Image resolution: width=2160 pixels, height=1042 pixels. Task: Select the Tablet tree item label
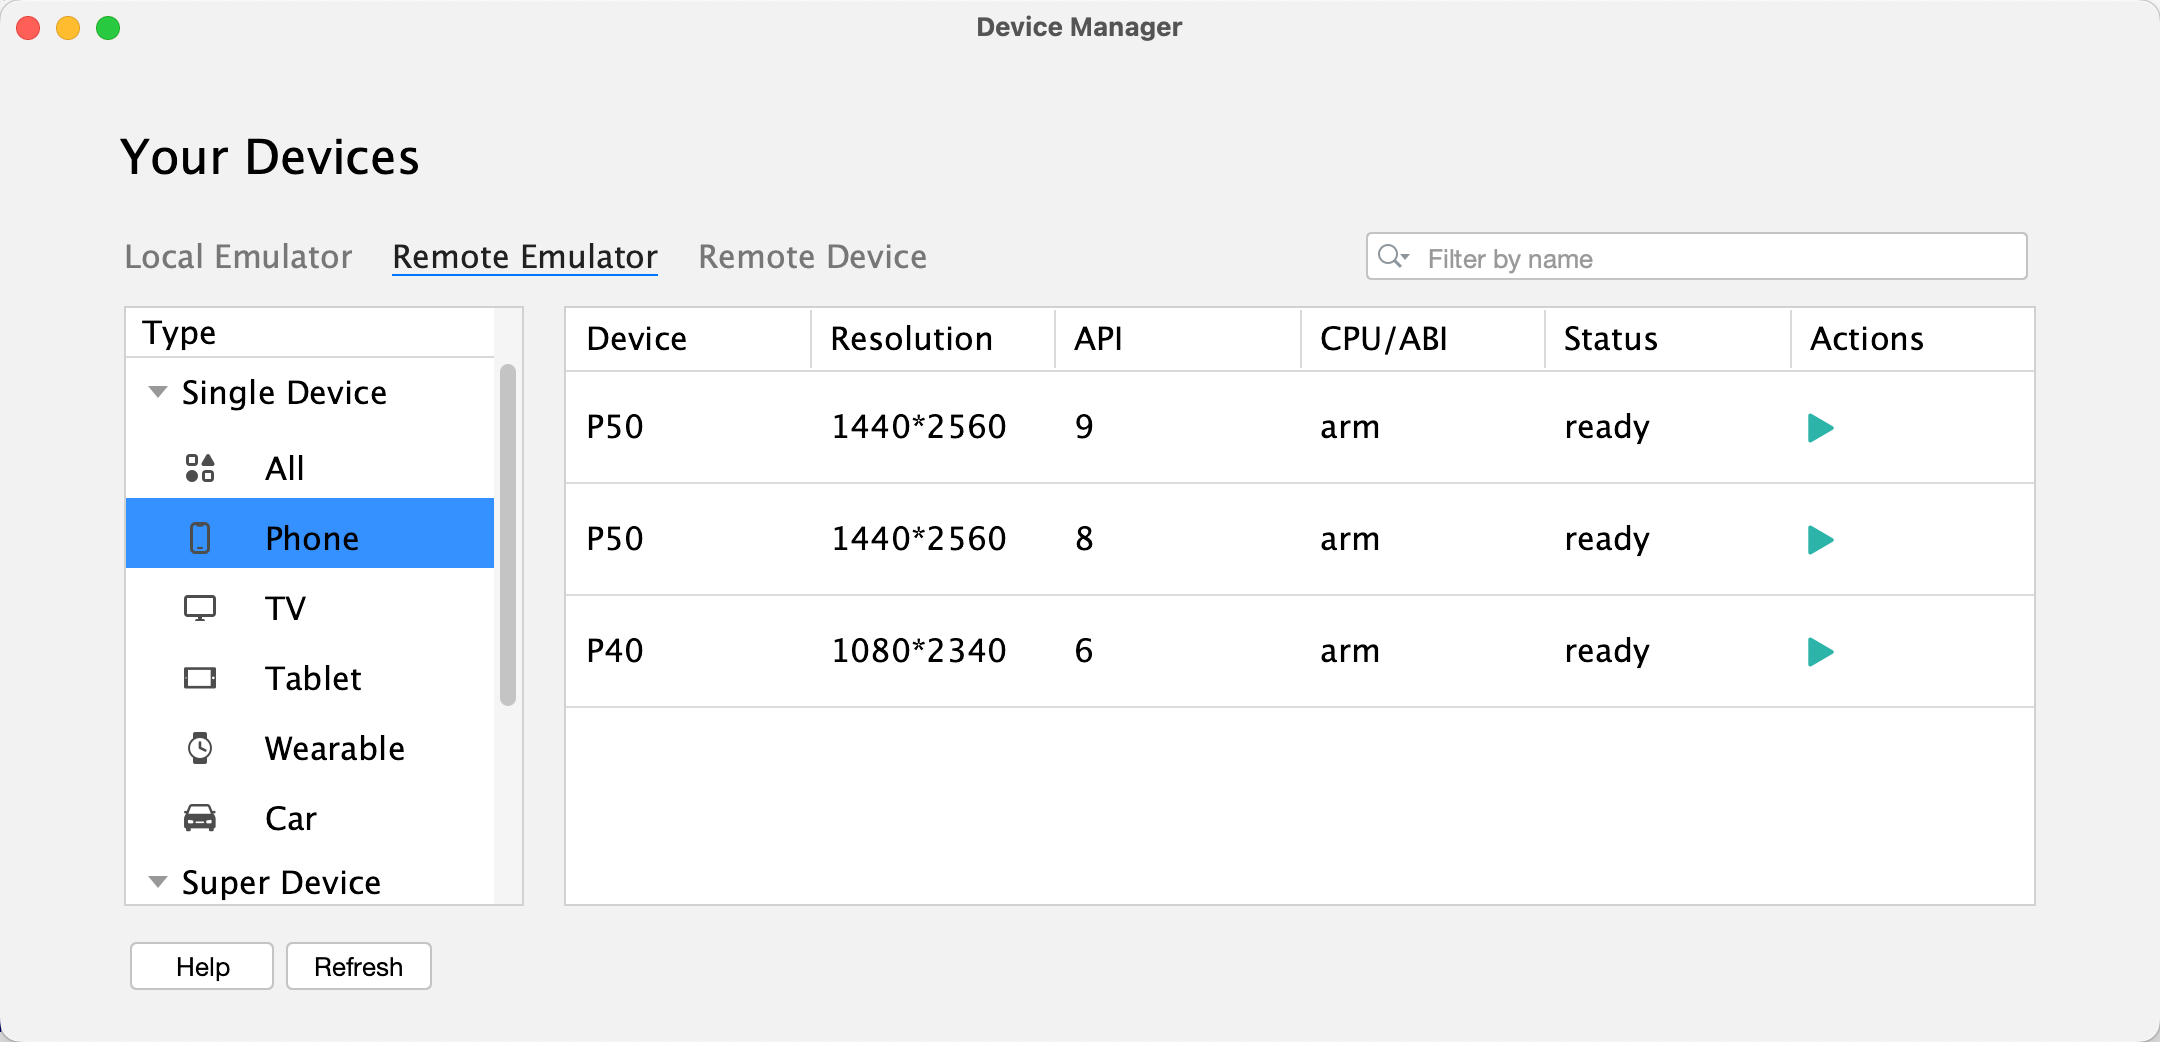pyautogui.click(x=313, y=678)
